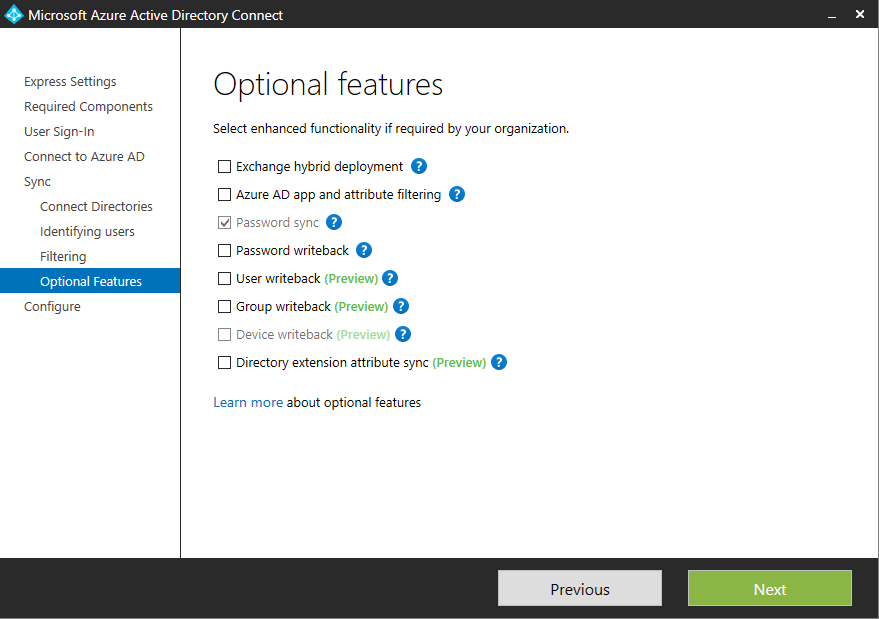The image size is (879, 619).
Task: Open Identifying users sub-step
Action: [87, 232]
